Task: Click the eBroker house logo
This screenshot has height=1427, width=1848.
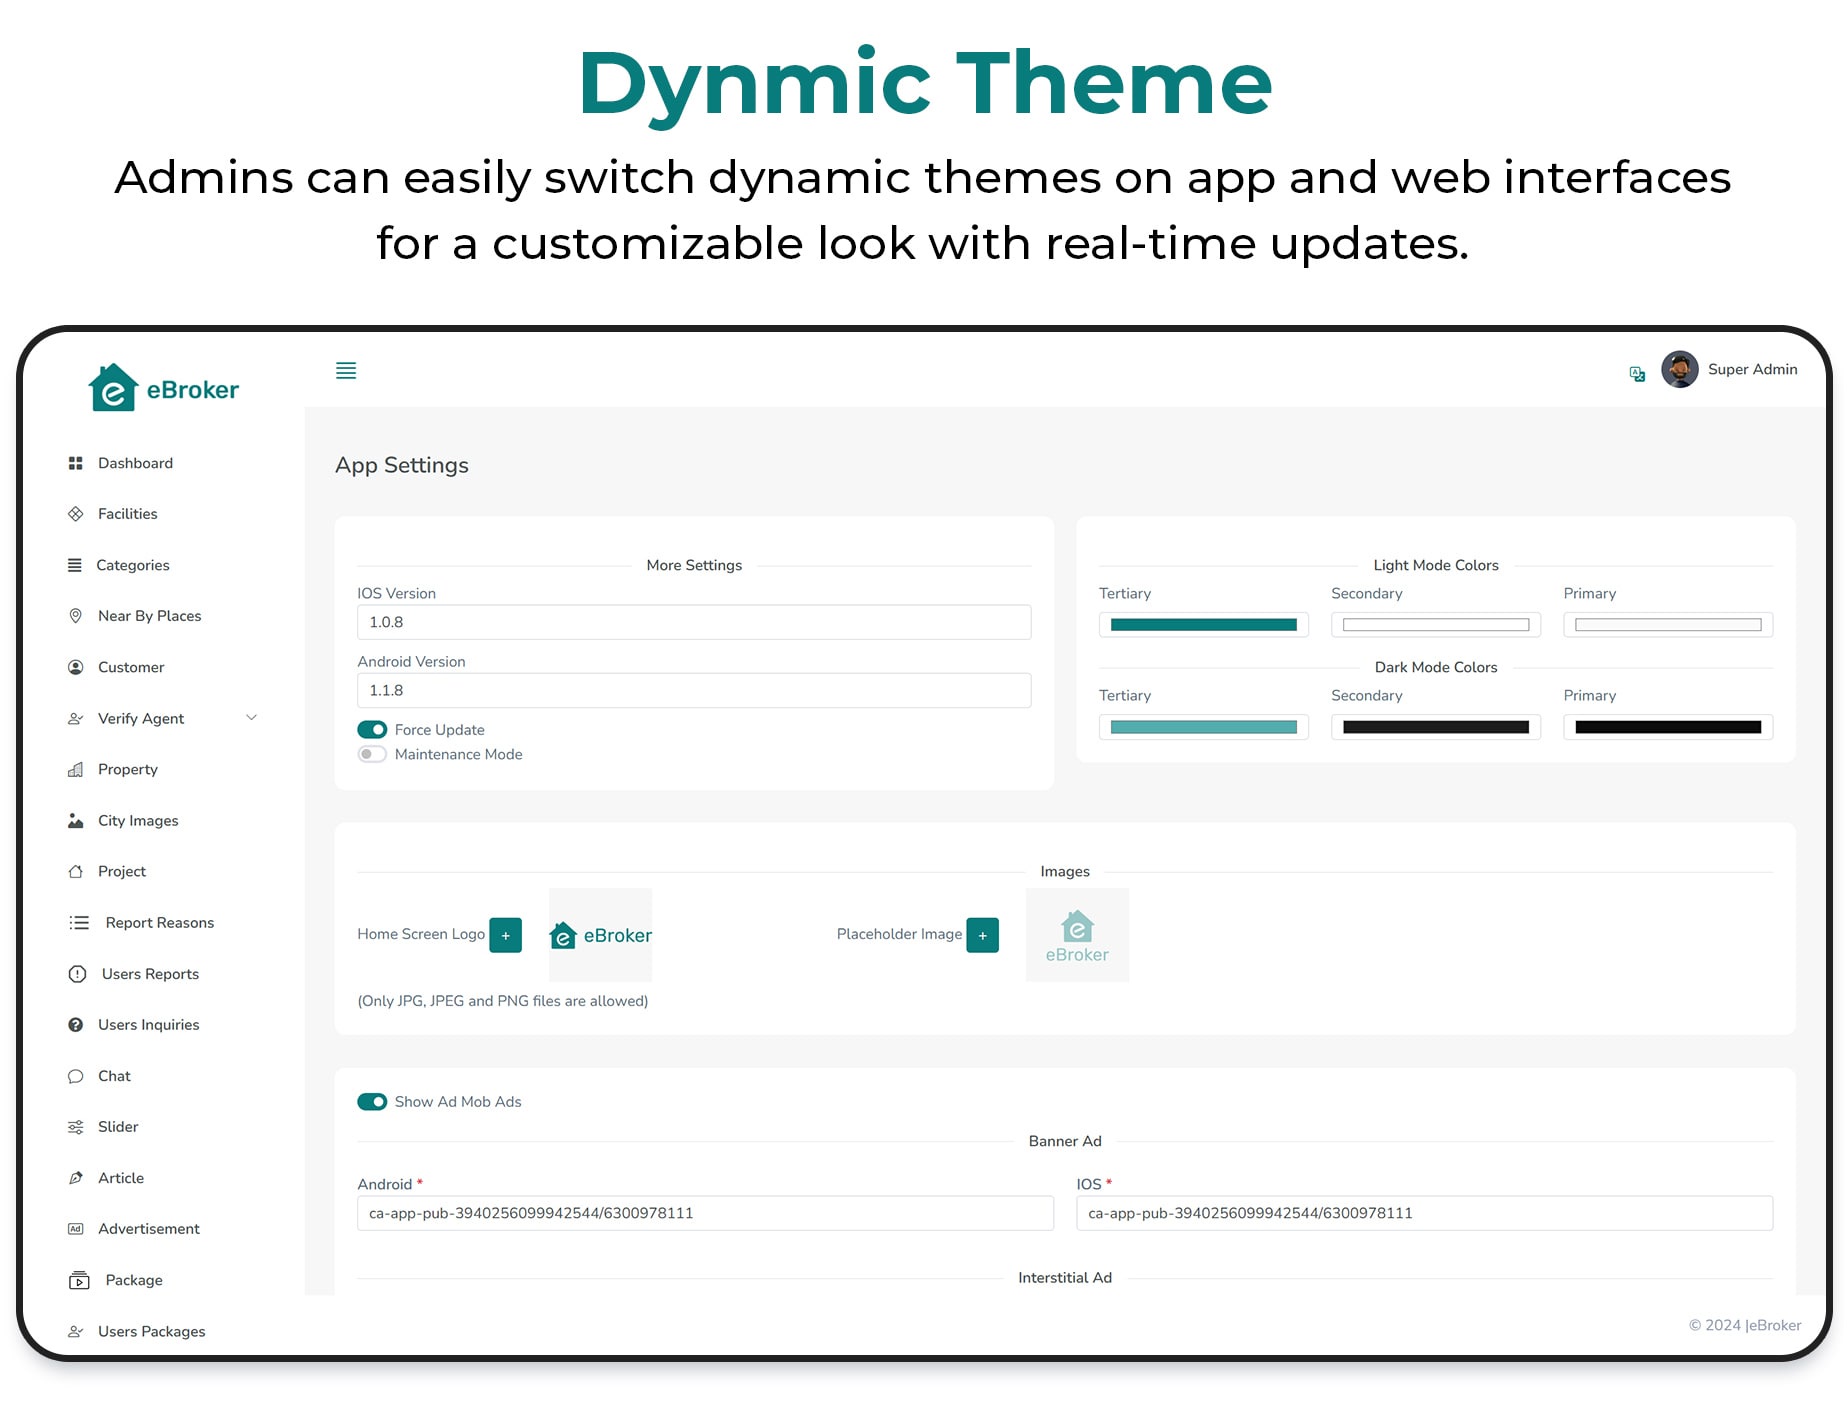Action: (163, 388)
